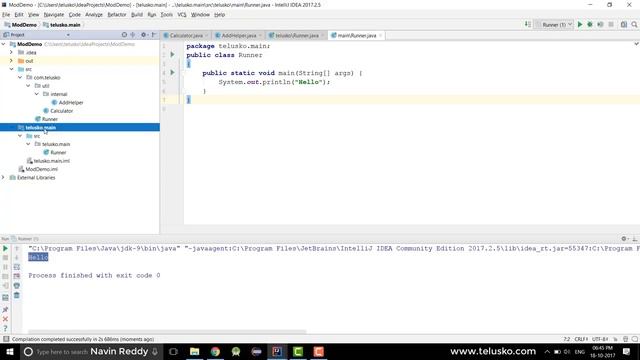Click Collapse All icon in Project panel header

coord(133,35)
